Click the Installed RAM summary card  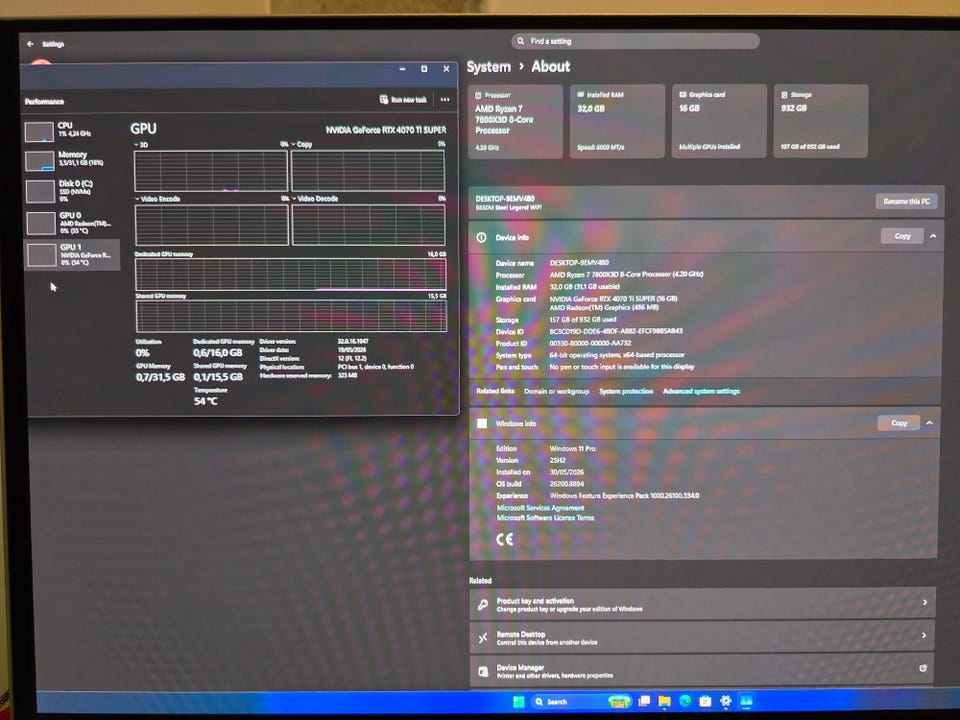click(x=617, y=121)
